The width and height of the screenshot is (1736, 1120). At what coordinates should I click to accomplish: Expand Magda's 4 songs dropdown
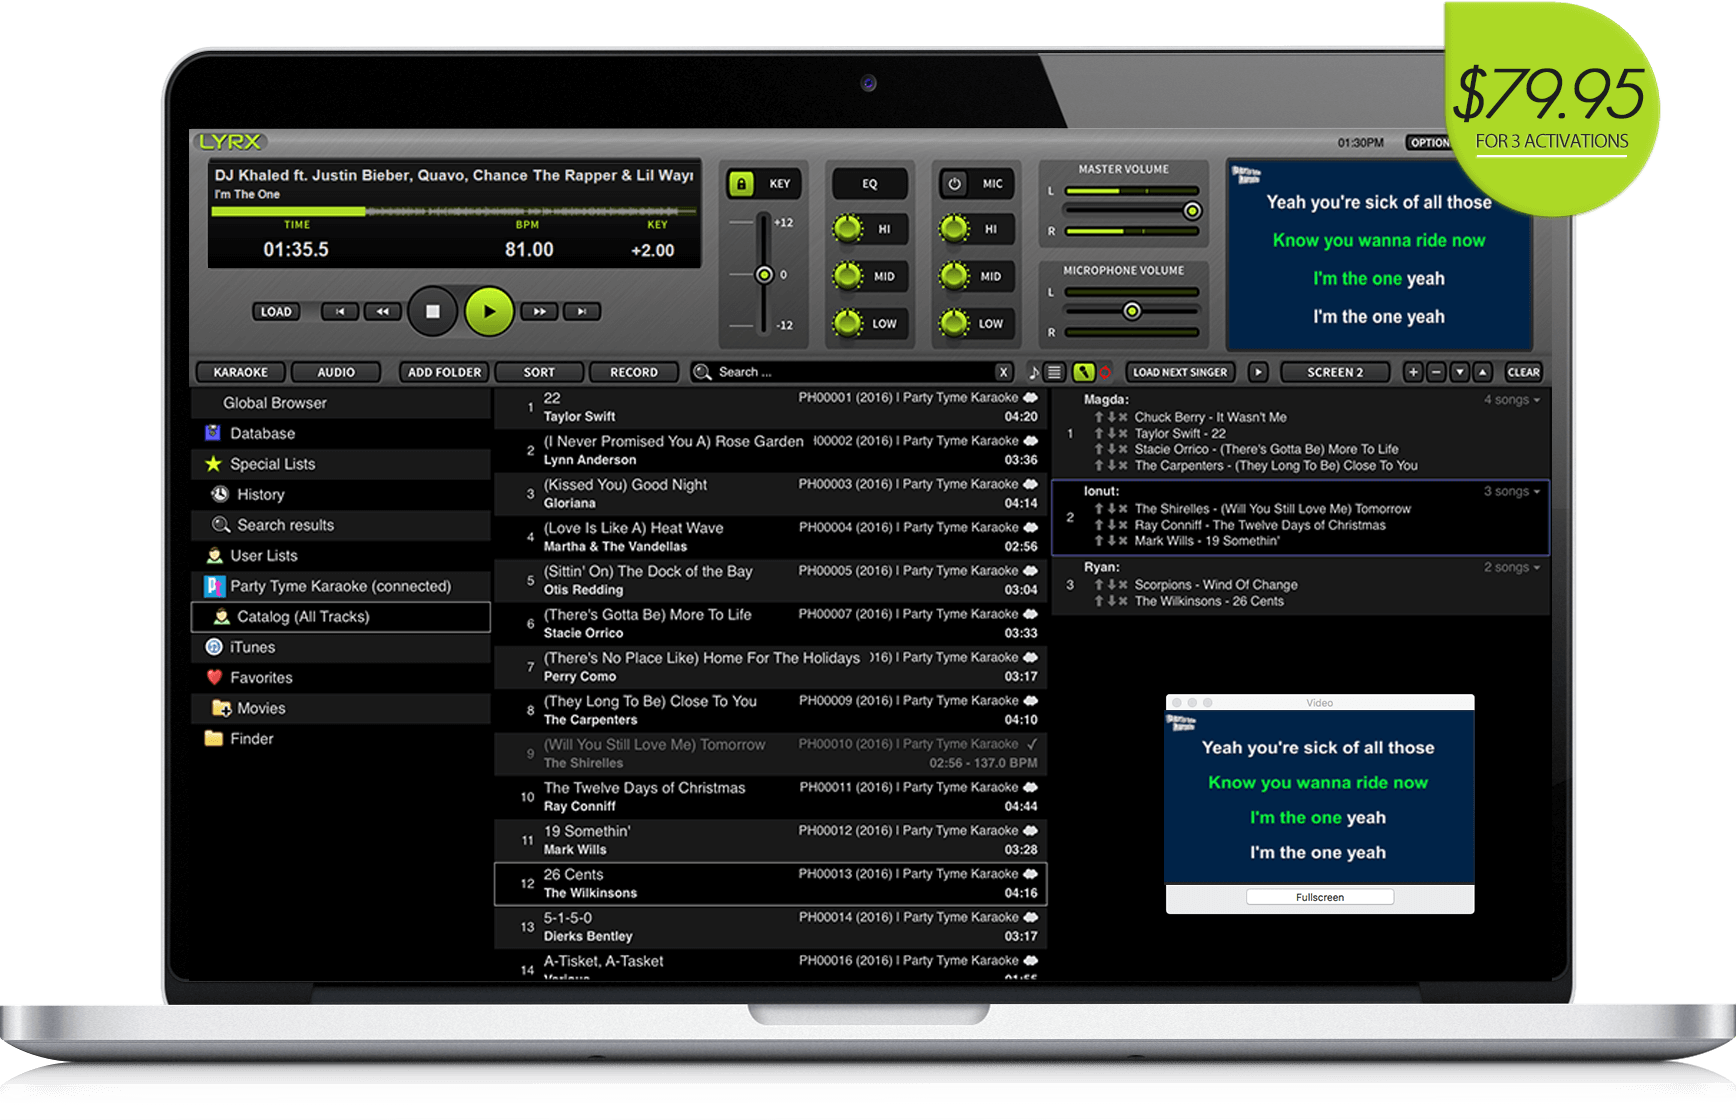[x=1511, y=400]
